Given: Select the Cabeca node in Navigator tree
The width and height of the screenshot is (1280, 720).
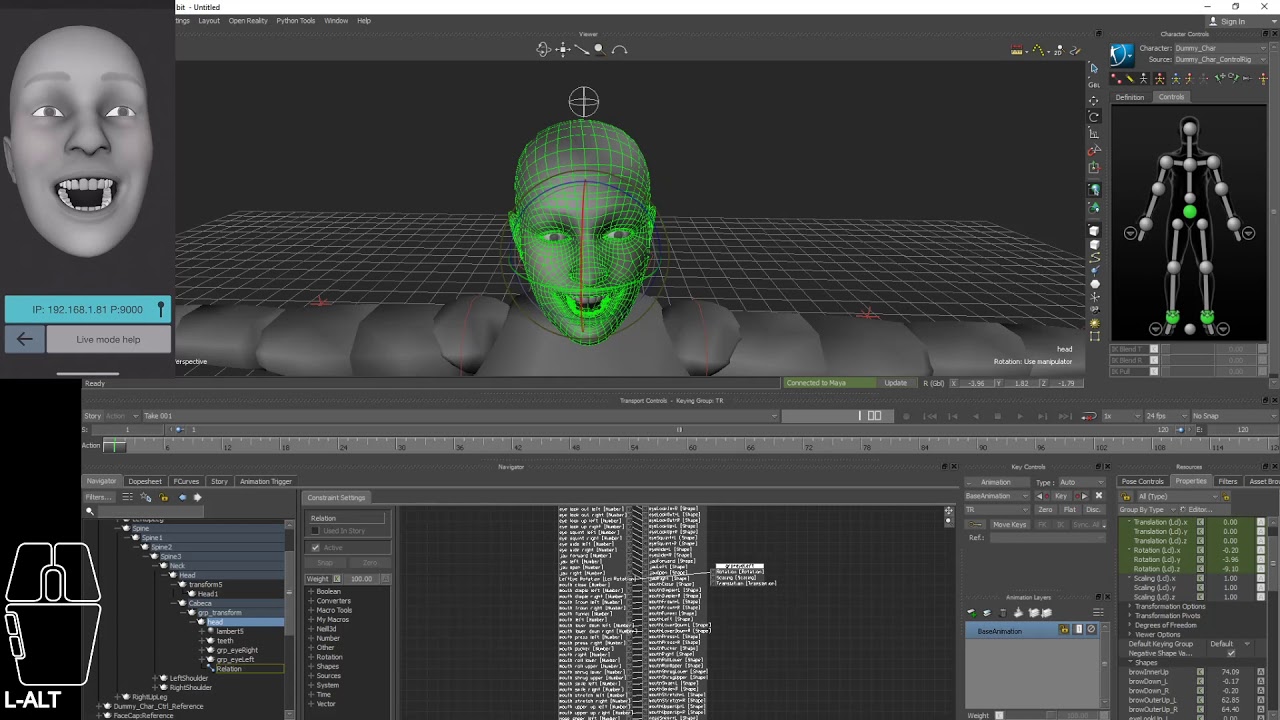Looking at the screenshot, I should click(200, 603).
